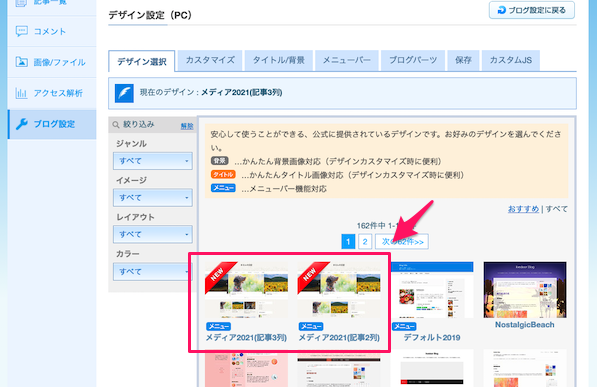Switch to the デザイン選択 tab
The image size is (597, 387).
click(142, 61)
